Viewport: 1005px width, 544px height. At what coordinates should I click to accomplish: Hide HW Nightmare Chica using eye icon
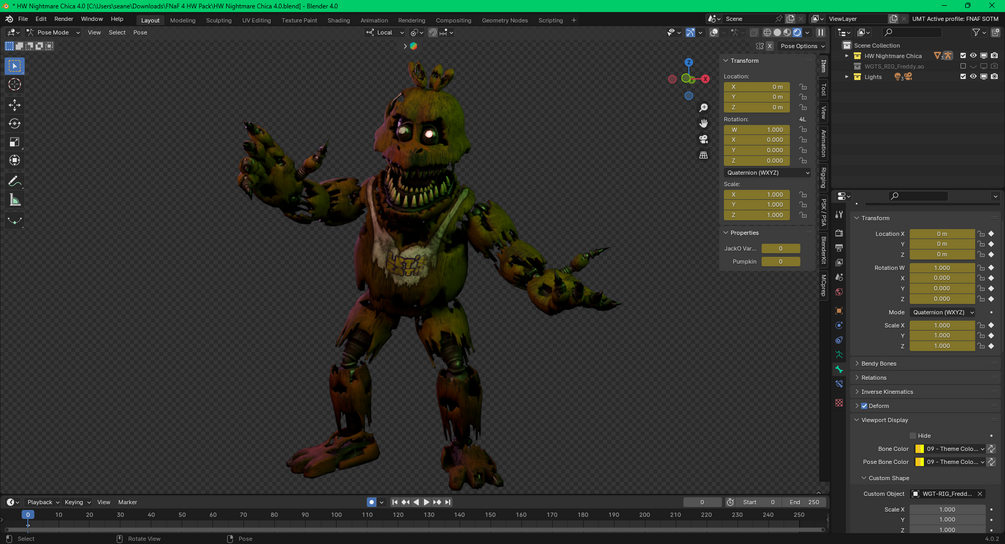973,56
